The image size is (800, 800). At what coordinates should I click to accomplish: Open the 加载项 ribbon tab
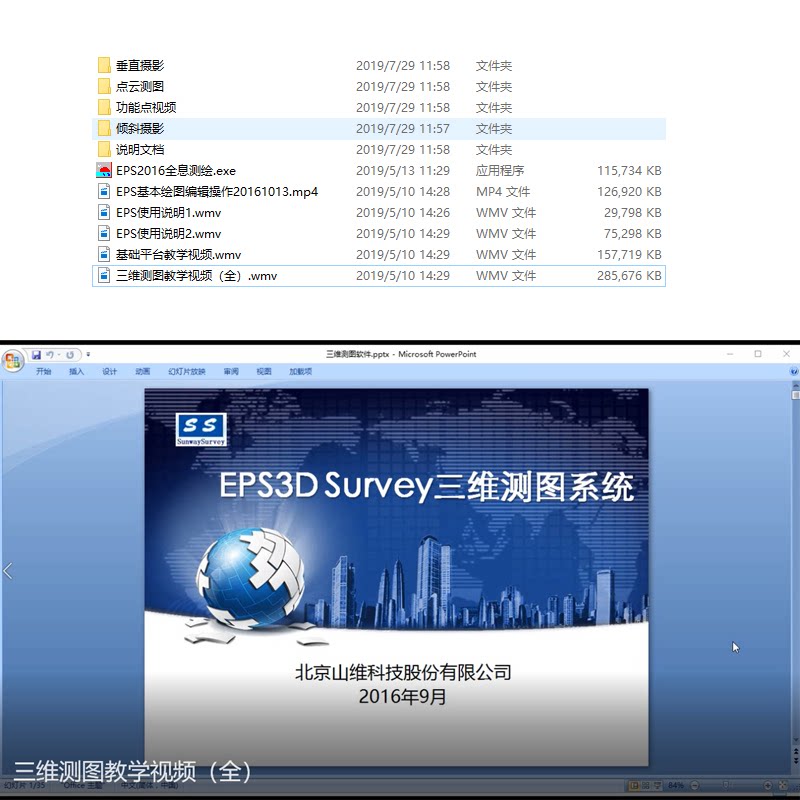301,371
